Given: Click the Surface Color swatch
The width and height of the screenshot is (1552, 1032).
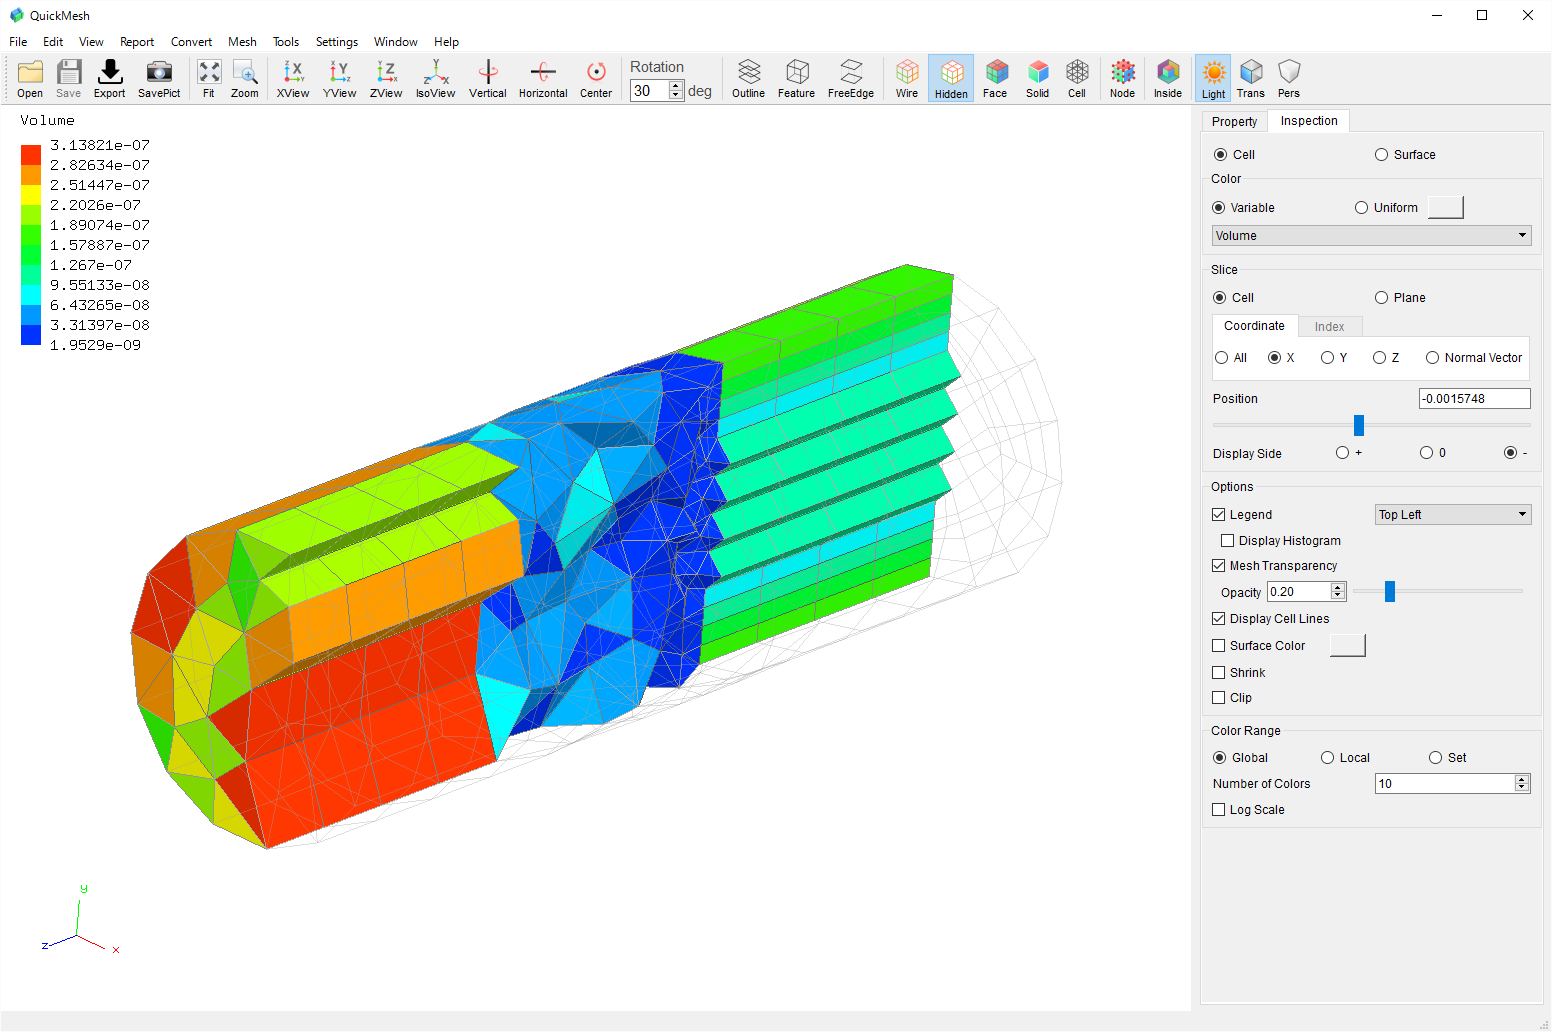Looking at the screenshot, I should click(x=1347, y=645).
